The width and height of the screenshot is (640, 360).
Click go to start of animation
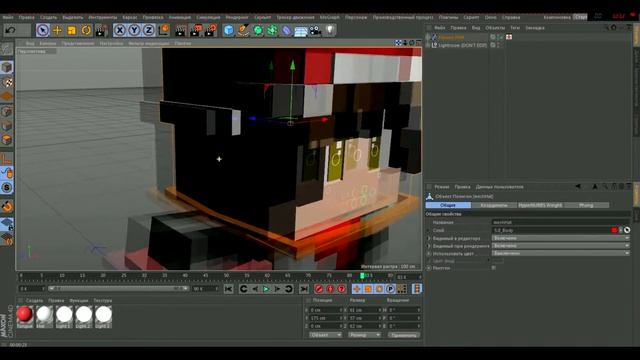pos(229,289)
